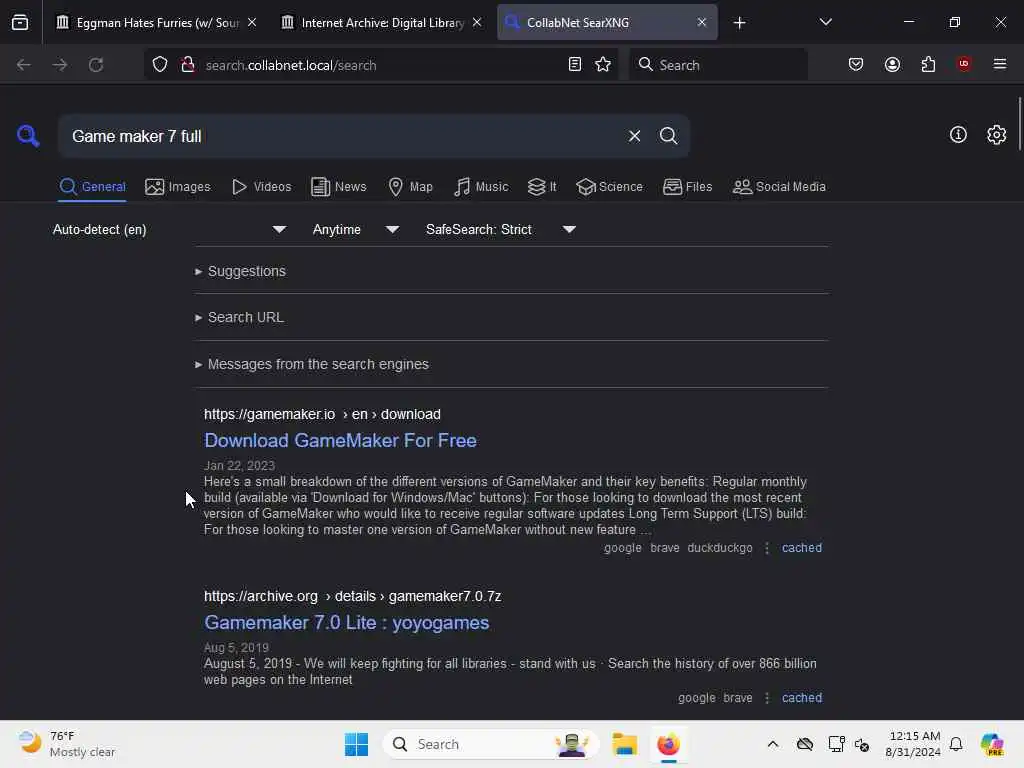The width and height of the screenshot is (1024, 768).
Task: Select the Social Media search category
Action: tap(779, 187)
